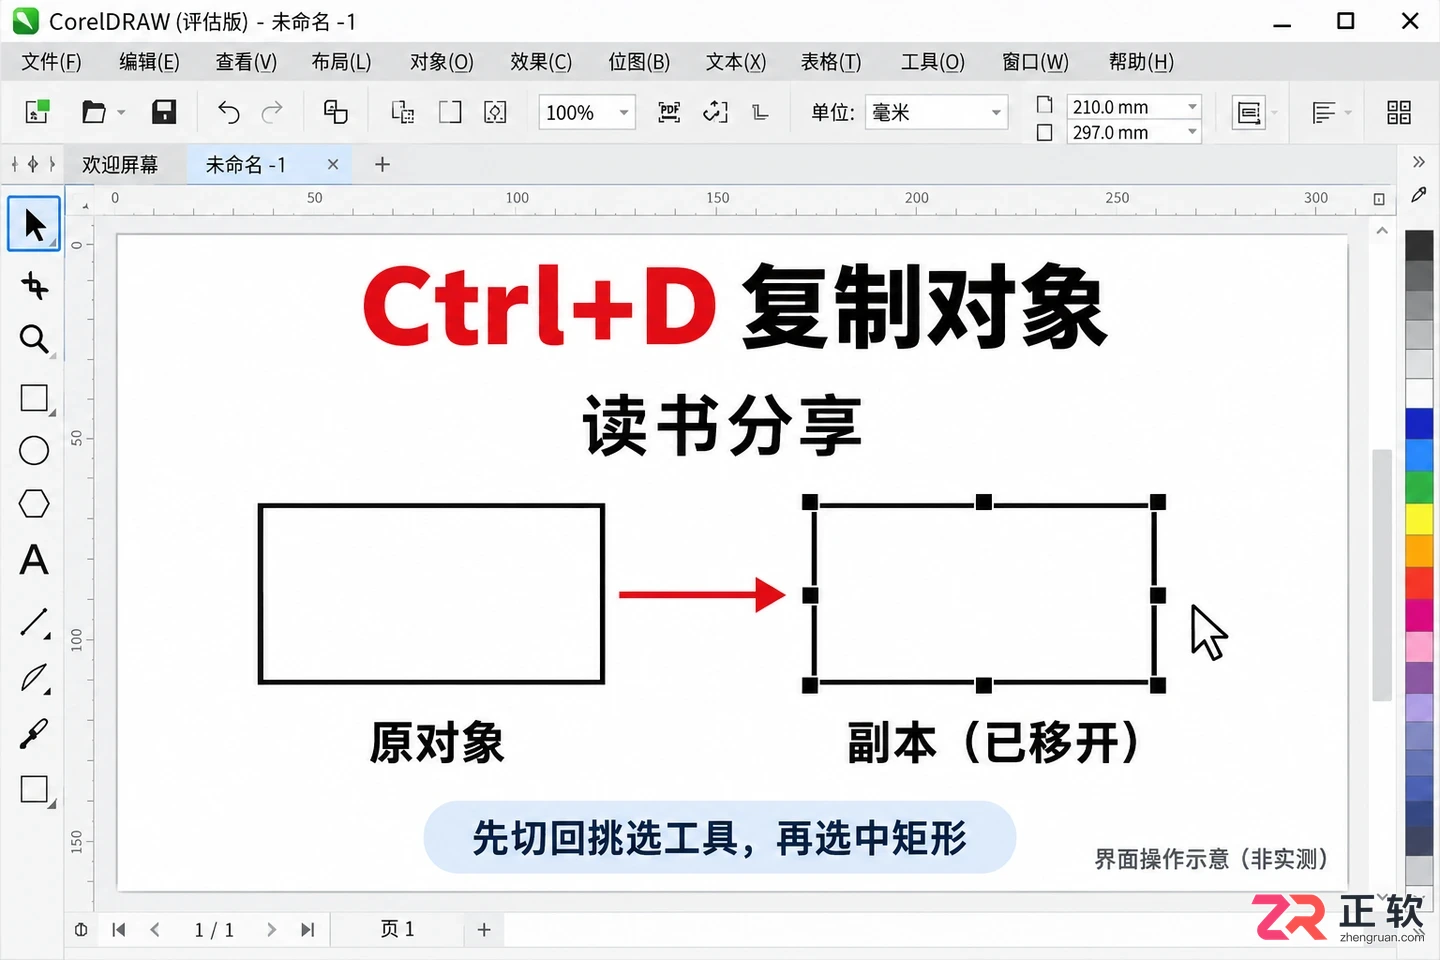Open the zoom level 100% dropdown
Image resolution: width=1440 pixels, height=960 pixels.
point(624,112)
